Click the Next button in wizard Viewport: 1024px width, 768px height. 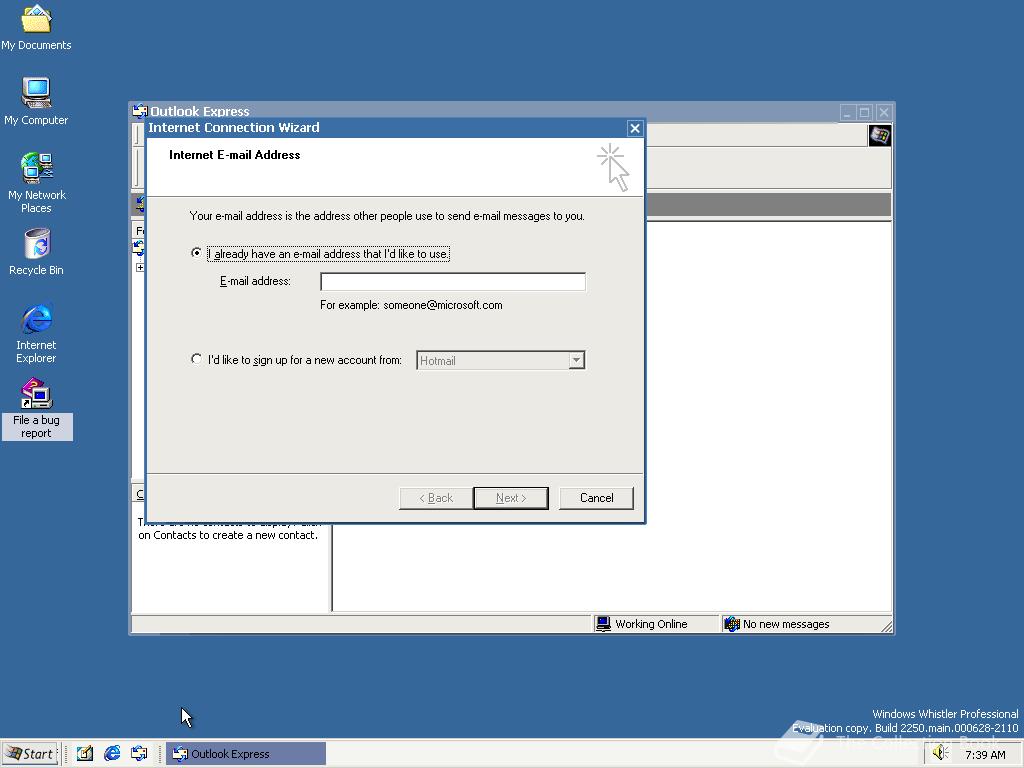(x=511, y=498)
